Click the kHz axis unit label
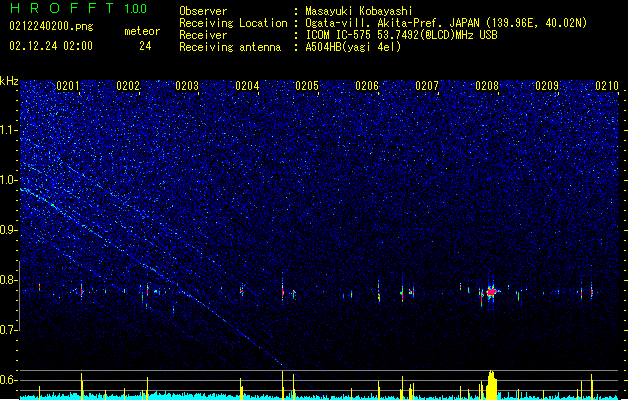The image size is (629, 400). click(9, 81)
